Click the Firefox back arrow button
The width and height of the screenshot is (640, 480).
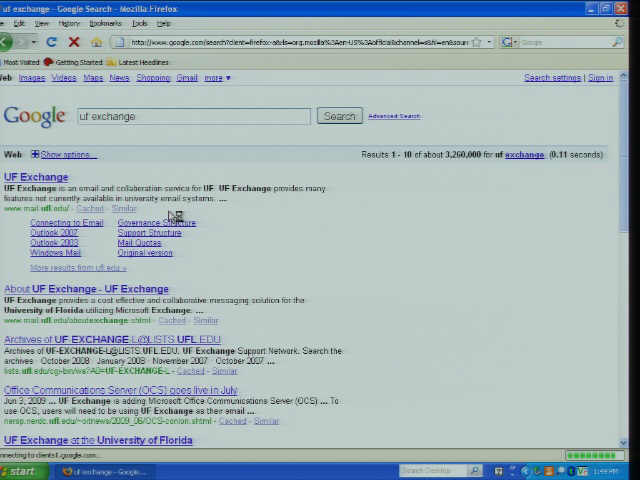point(6,42)
